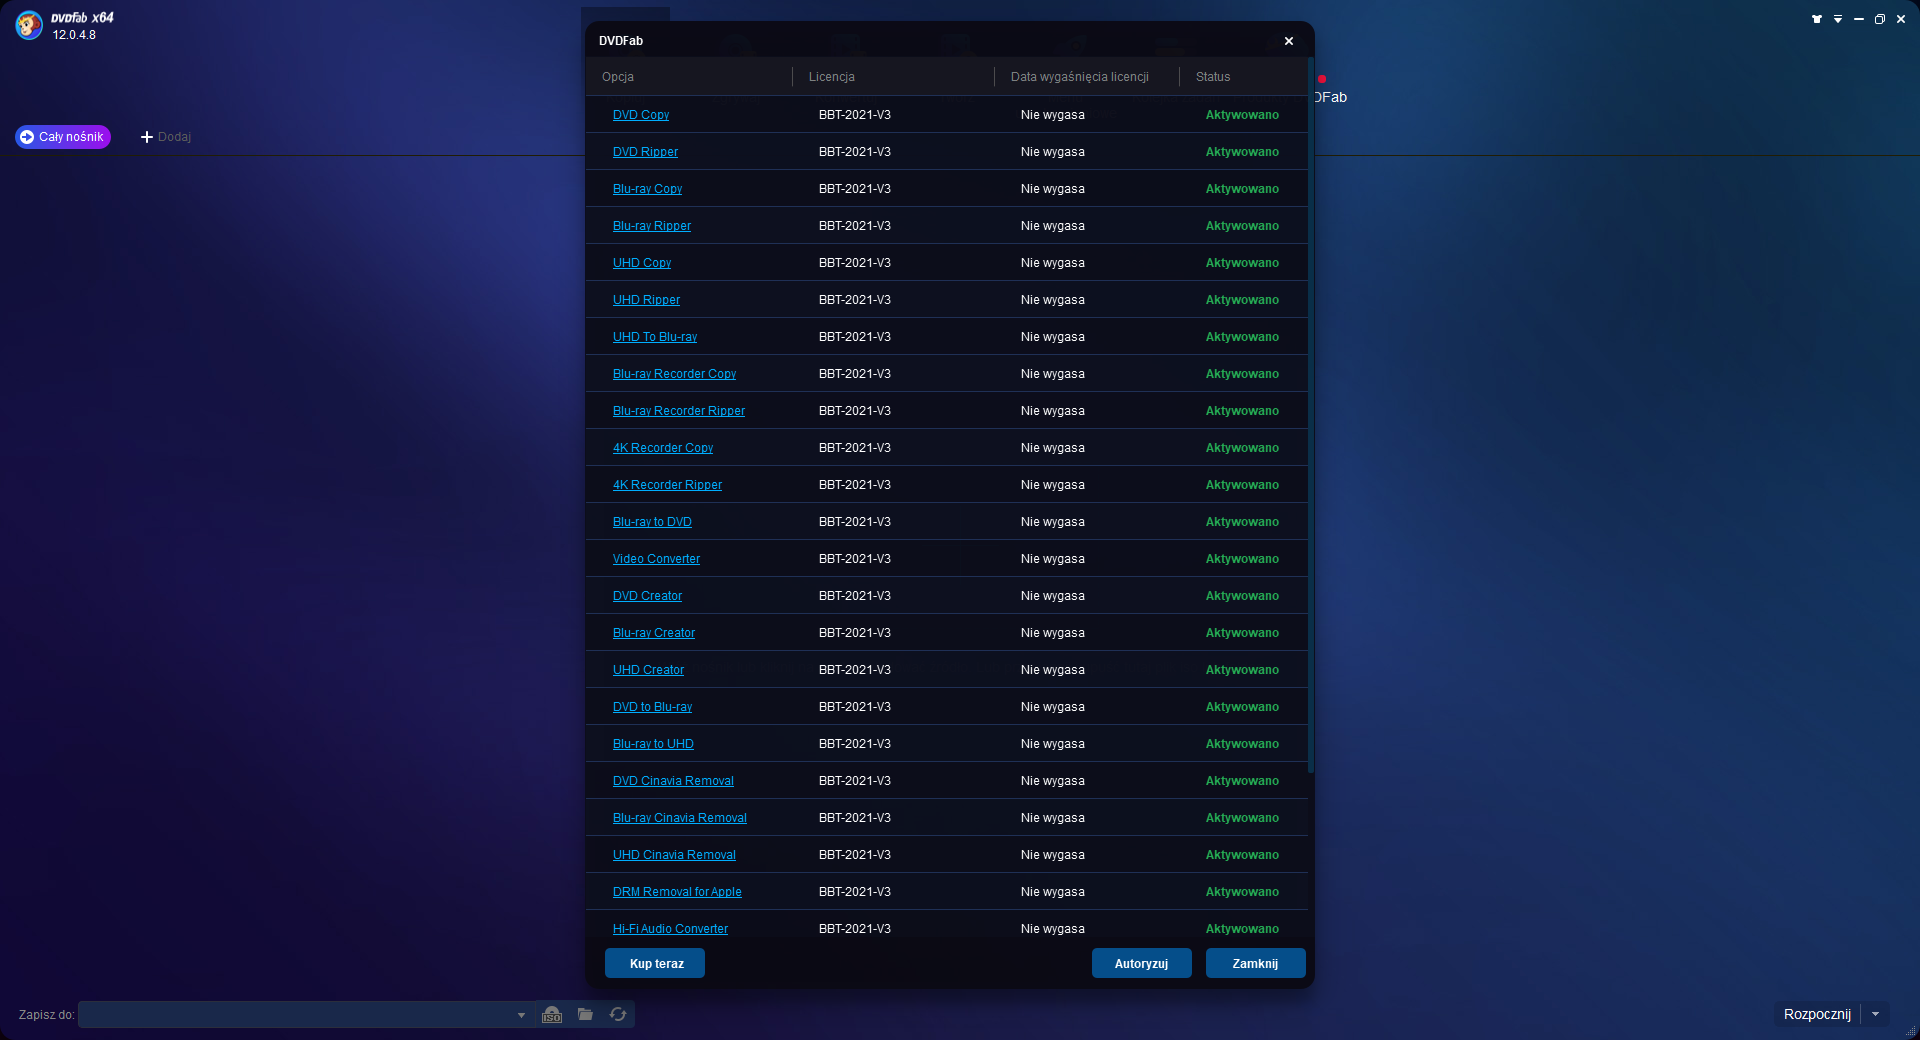Click Aktywowano status in DRM Removal for Apple row
Viewport: 1920px width, 1040px height.
click(x=1242, y=892)
